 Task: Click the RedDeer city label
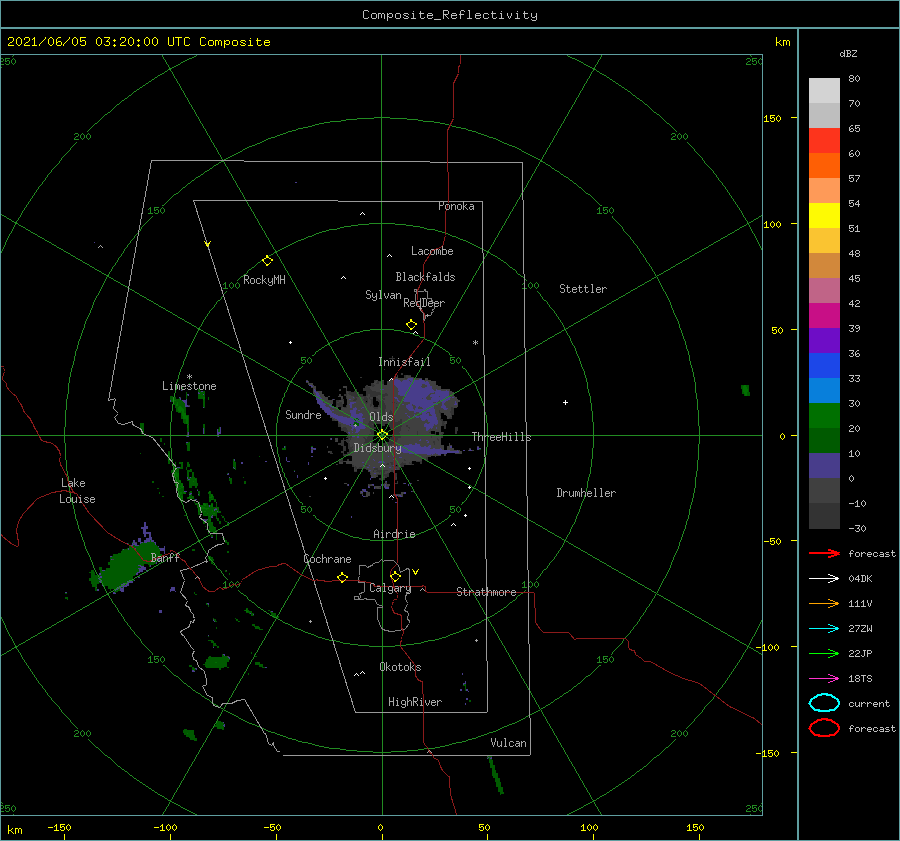pyautogui.click(x=424, y=303)
